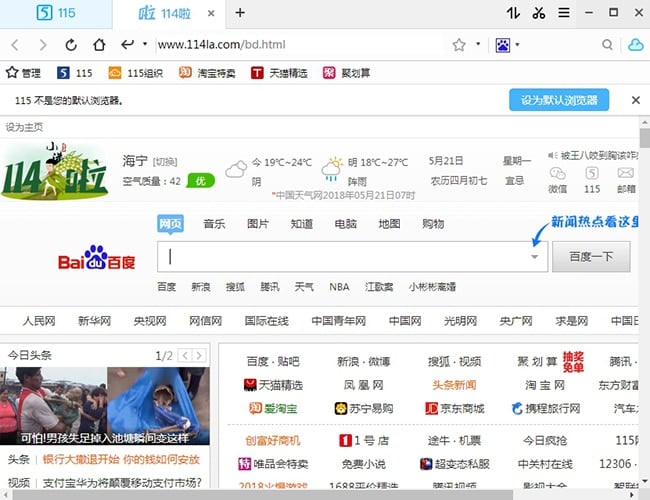Click the 切换 city switch link

pyautogui.click(x=166, y=162)
